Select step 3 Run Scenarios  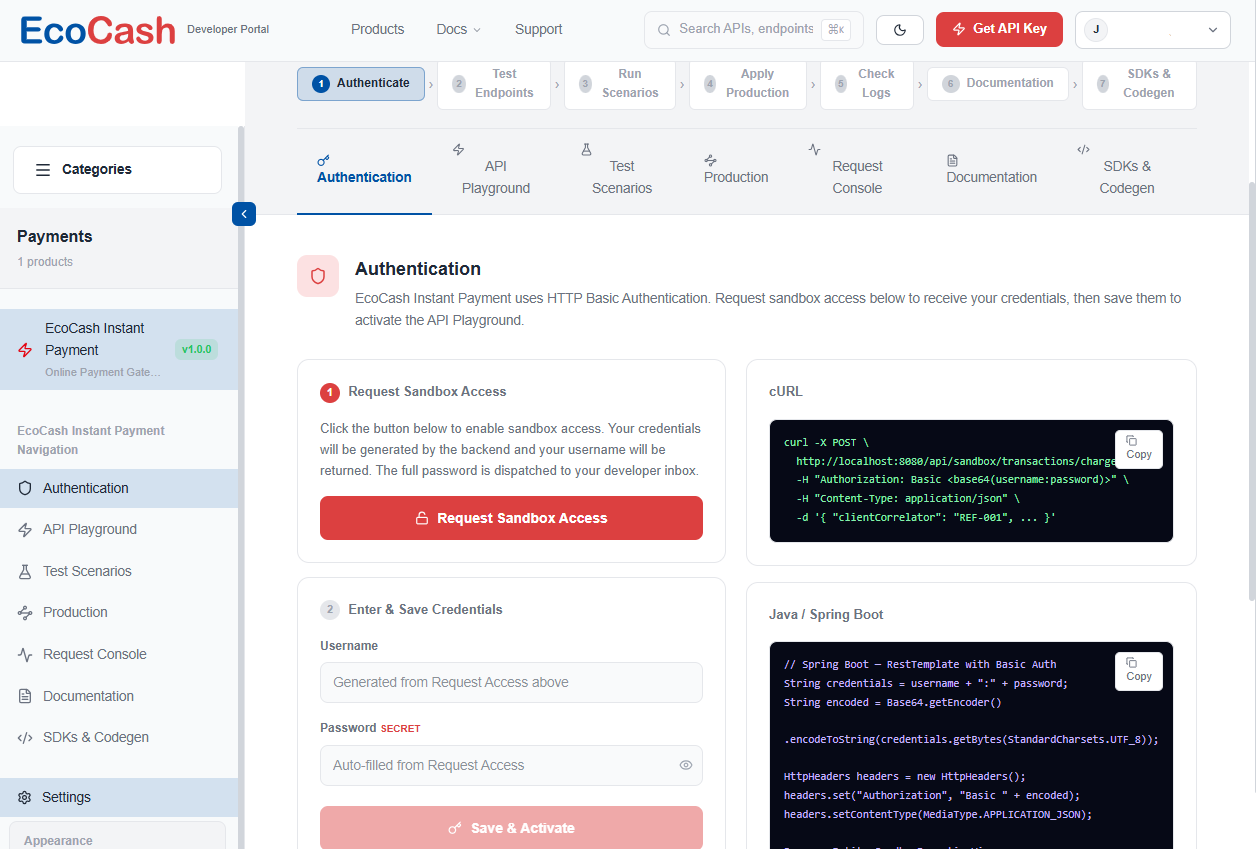[x=620, y=83]
